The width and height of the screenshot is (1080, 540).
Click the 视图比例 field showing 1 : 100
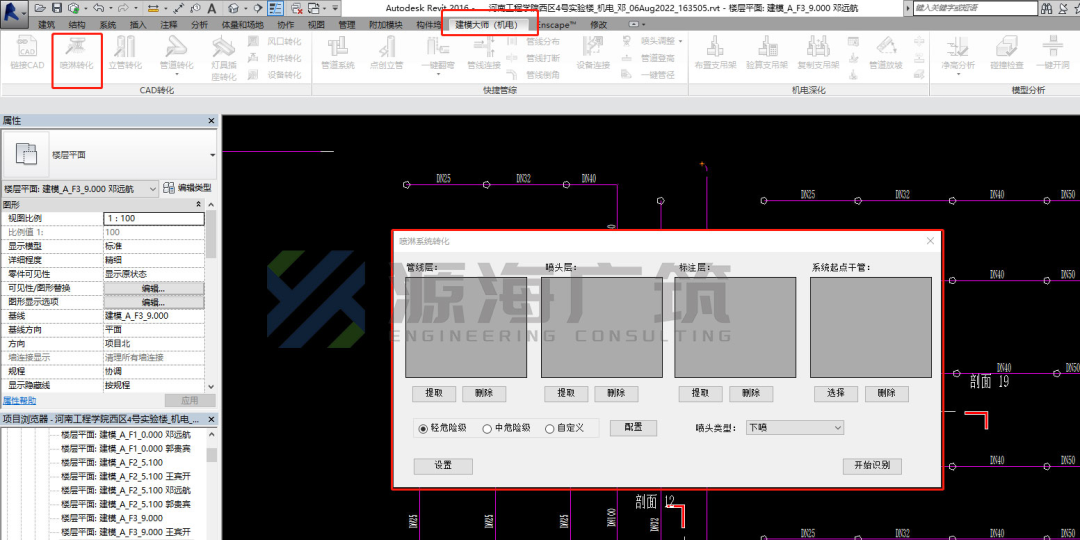tap(154, 218)
